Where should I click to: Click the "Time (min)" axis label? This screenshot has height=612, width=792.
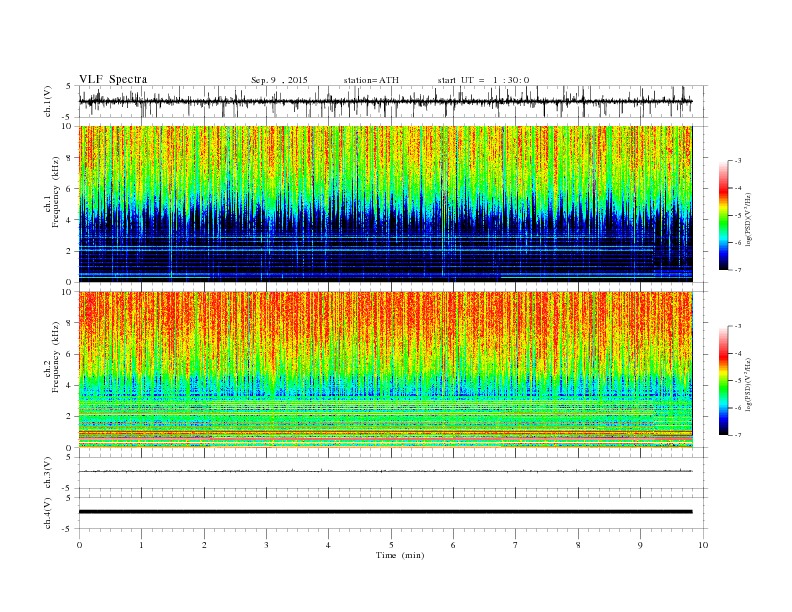400,555
